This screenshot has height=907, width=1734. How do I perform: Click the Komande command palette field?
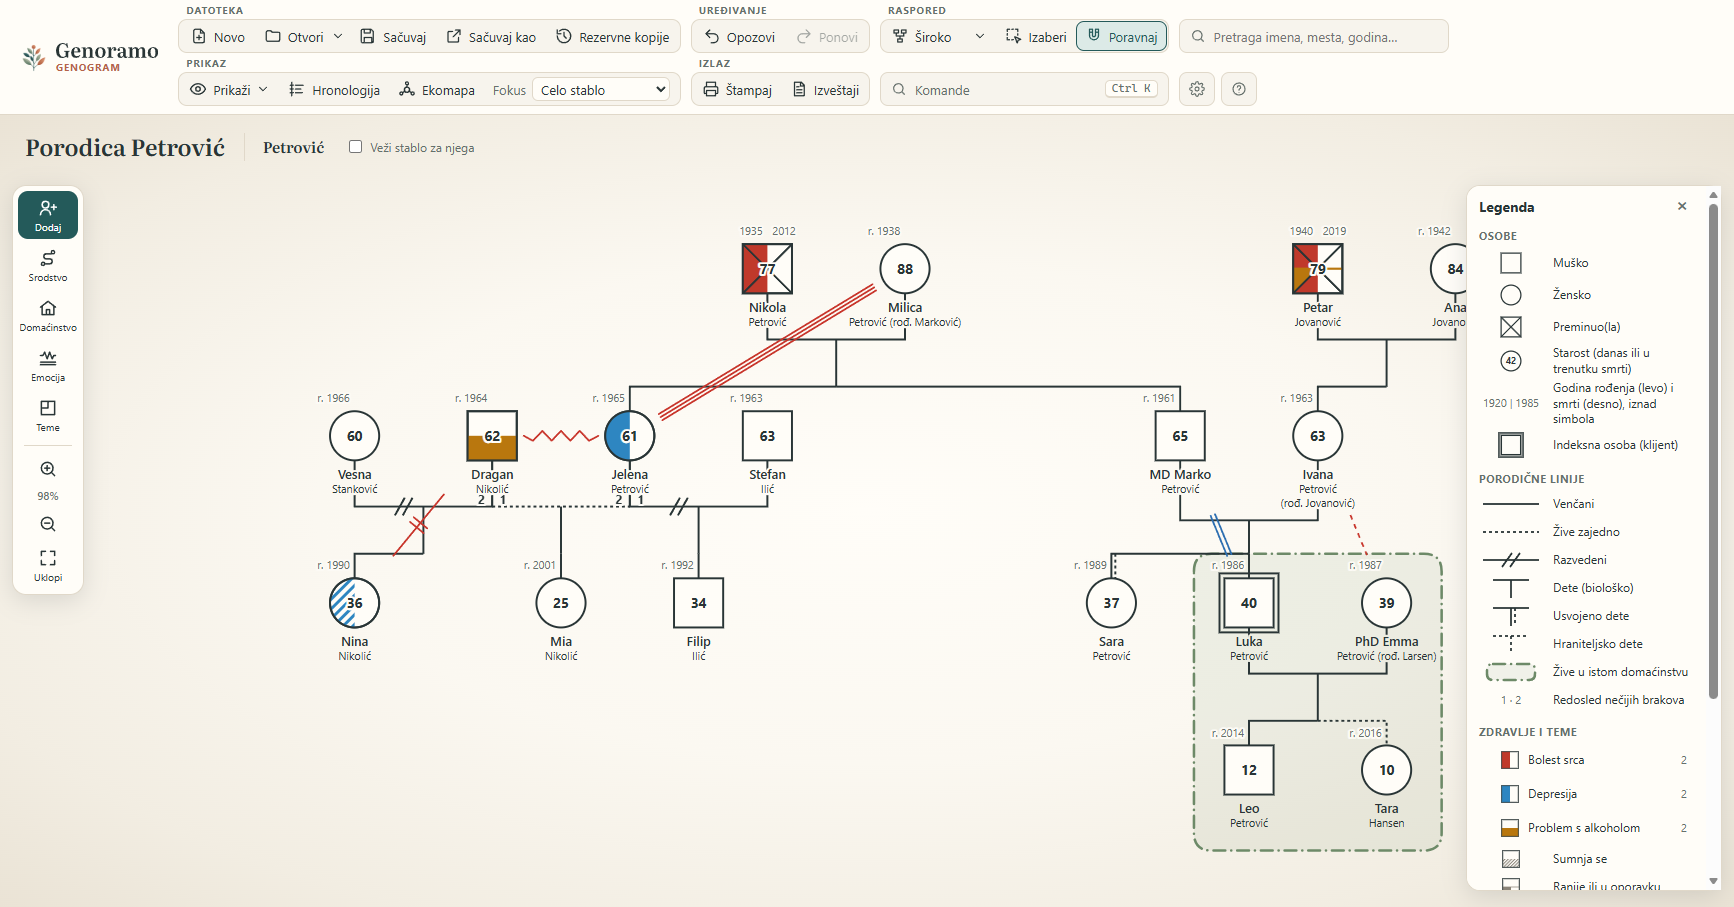pyautogui.click(x=1024, y=89)
